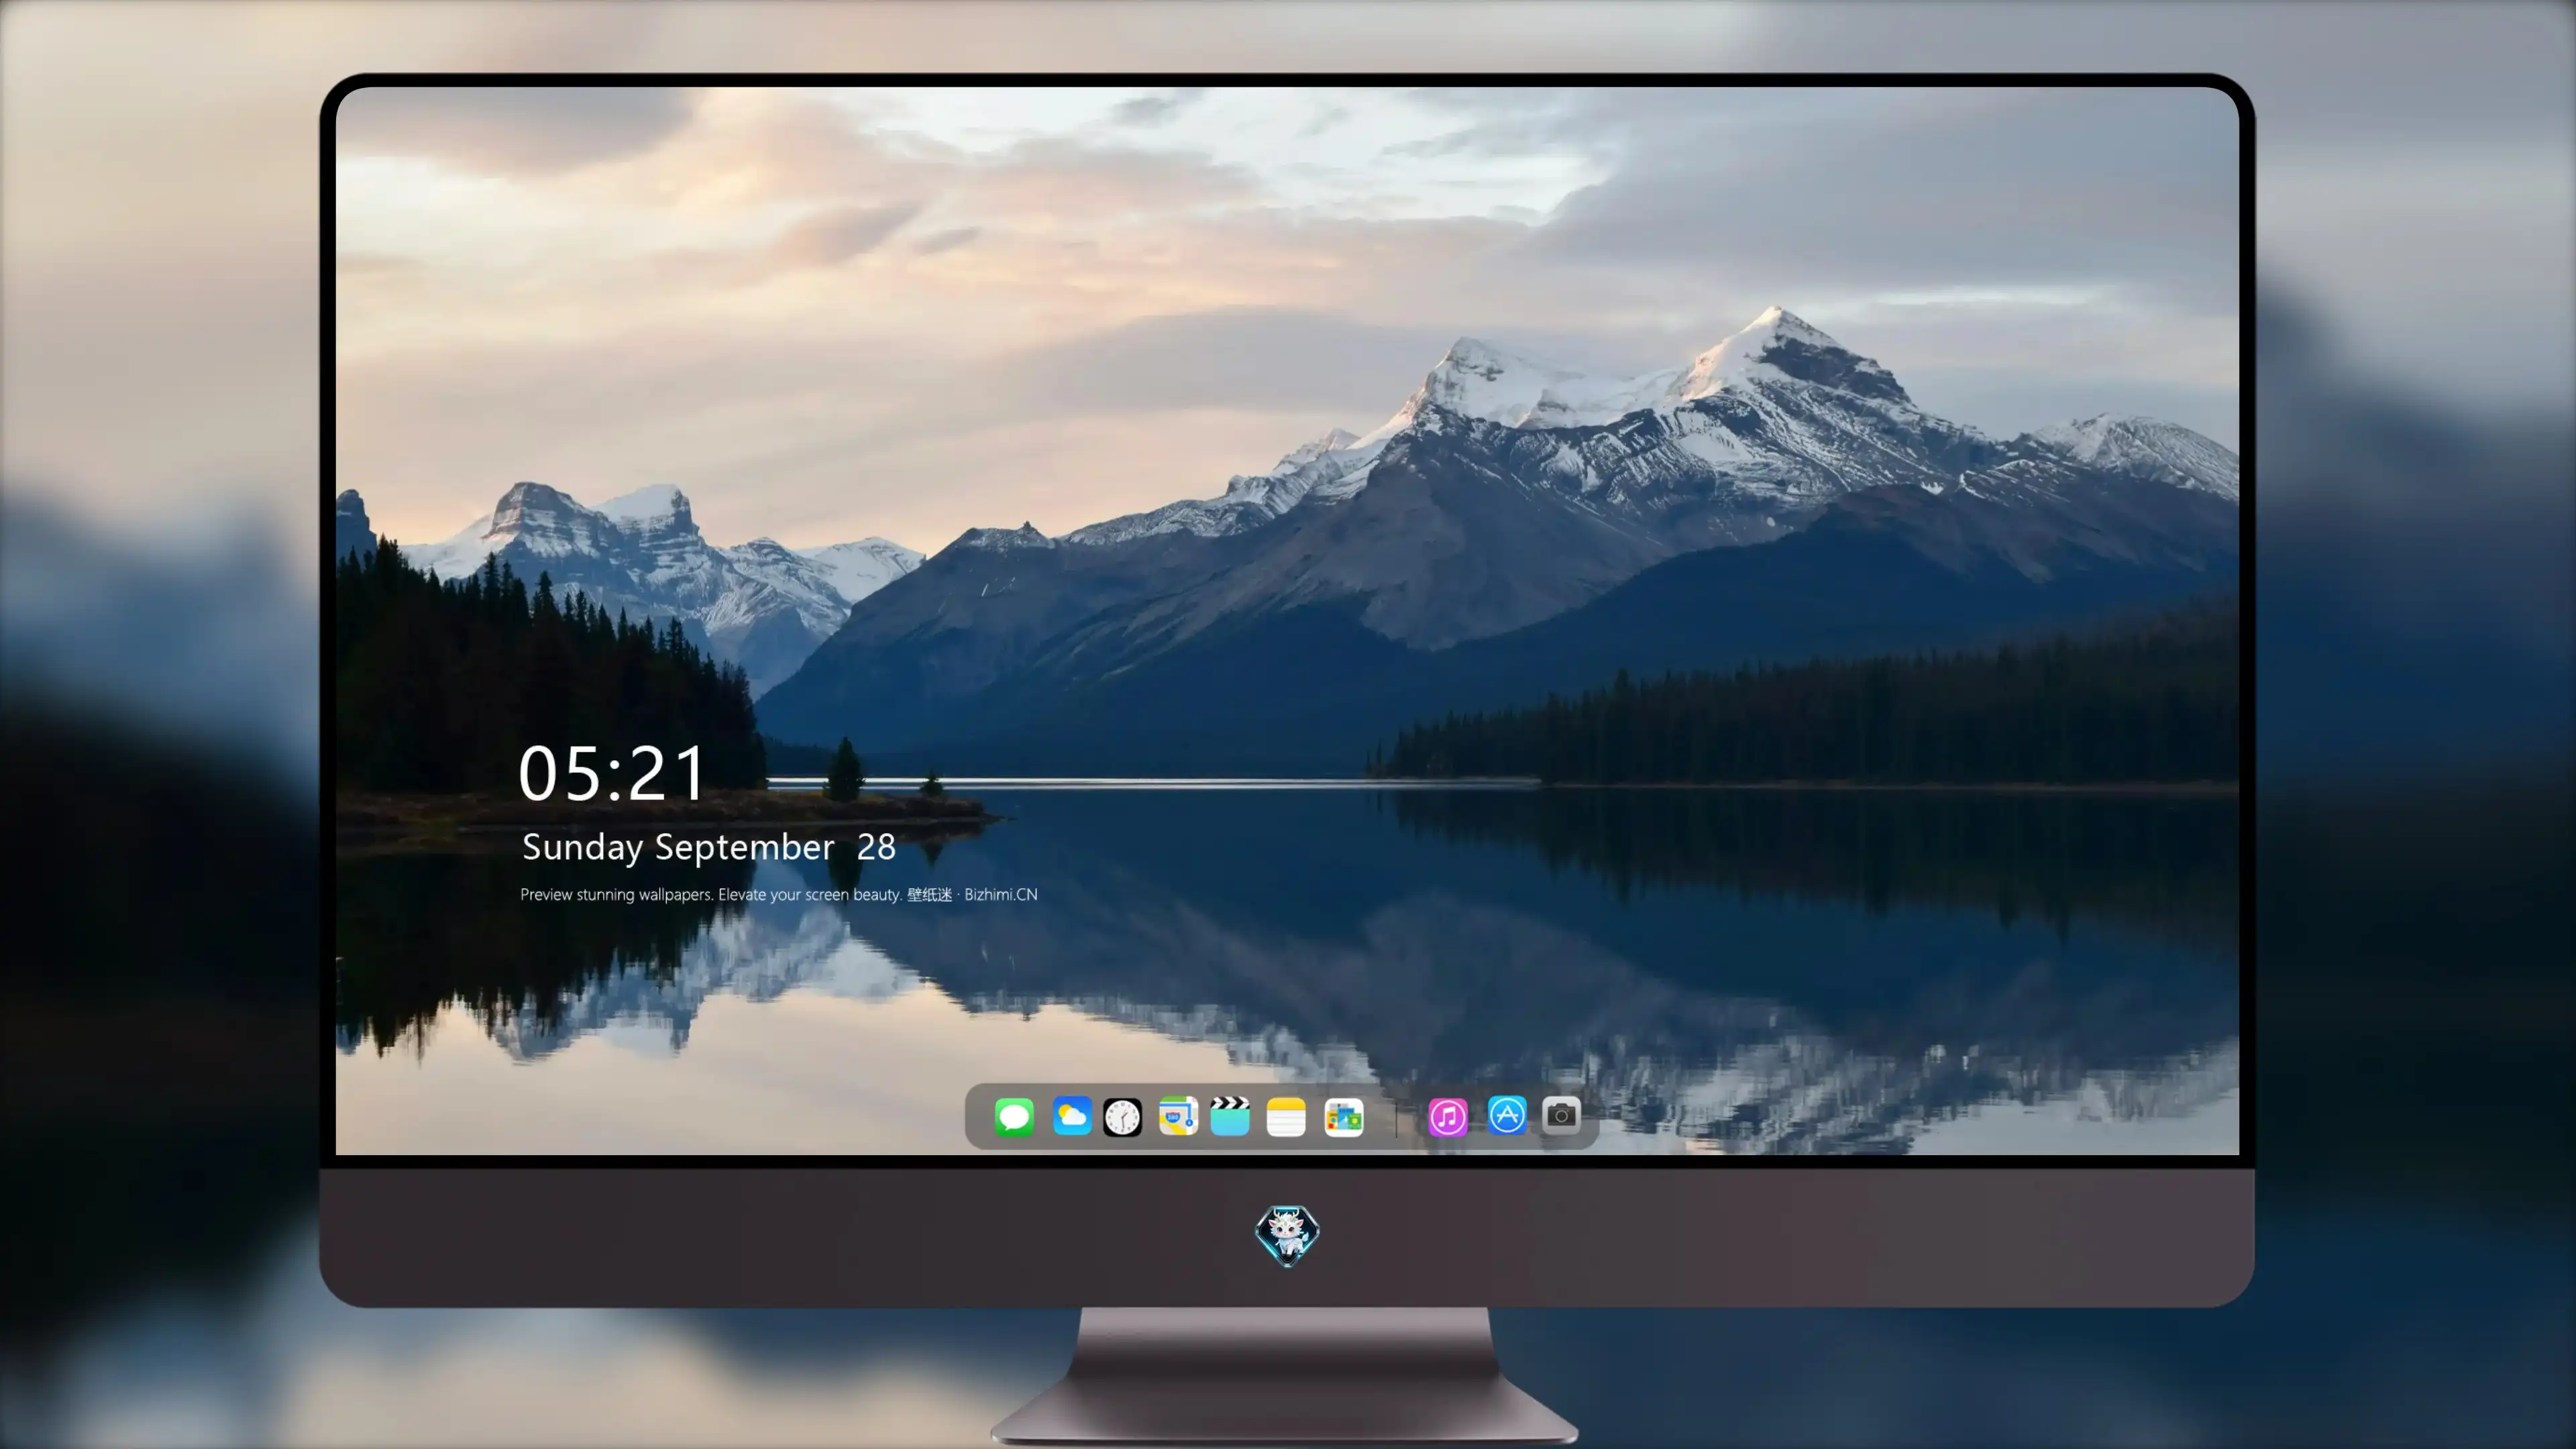Open the Clock app in the dock
Image resolution: width=2576 pixels, height=1449 pixels.
pos(1122,1117)
